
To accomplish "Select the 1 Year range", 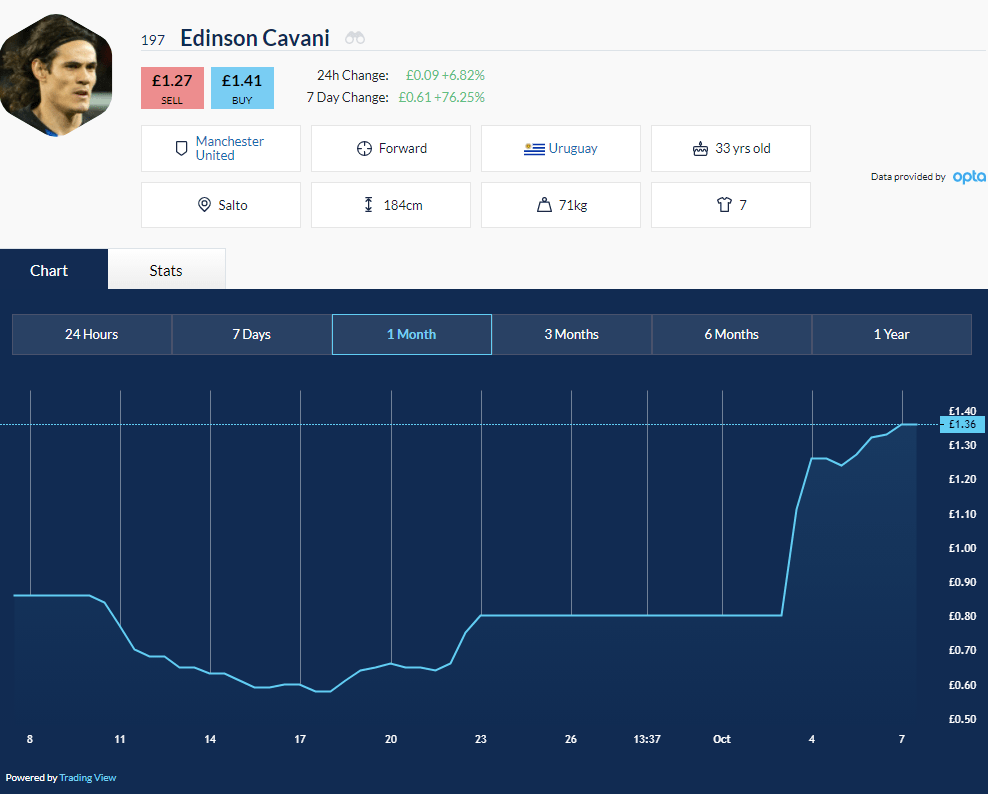I will [892, 335].
